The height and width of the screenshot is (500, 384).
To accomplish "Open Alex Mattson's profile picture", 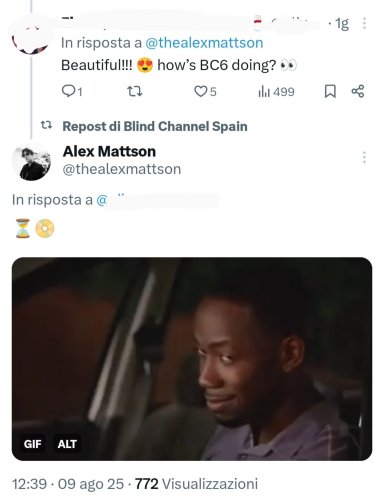I will [x=32, y=162].
